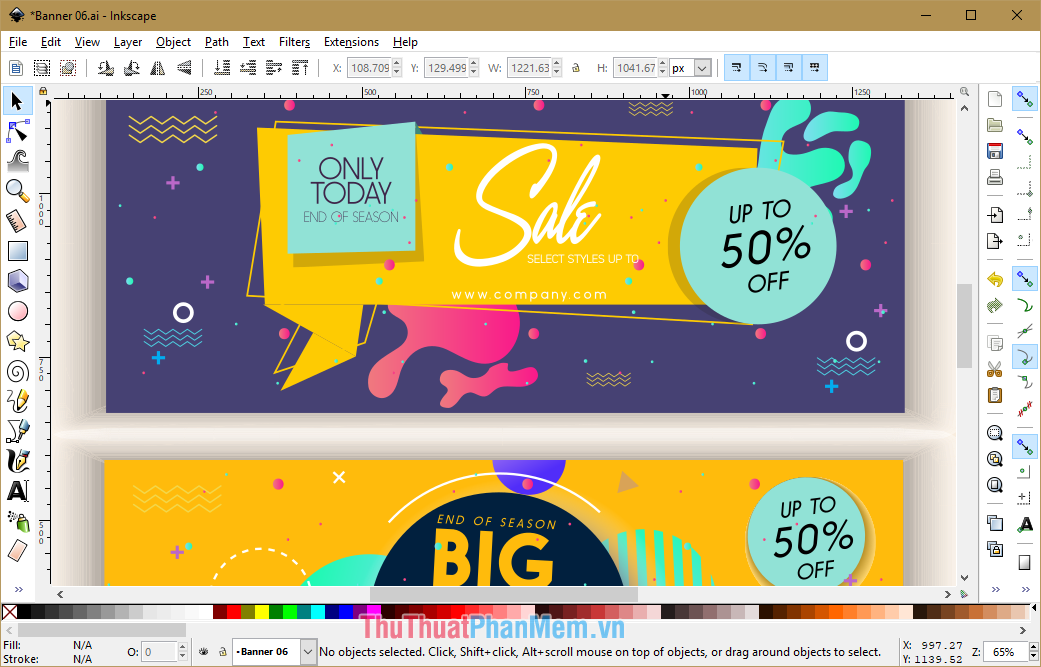Choose the Rectangle tool
The image size is (1041, 667).
[x=18, y=251]
